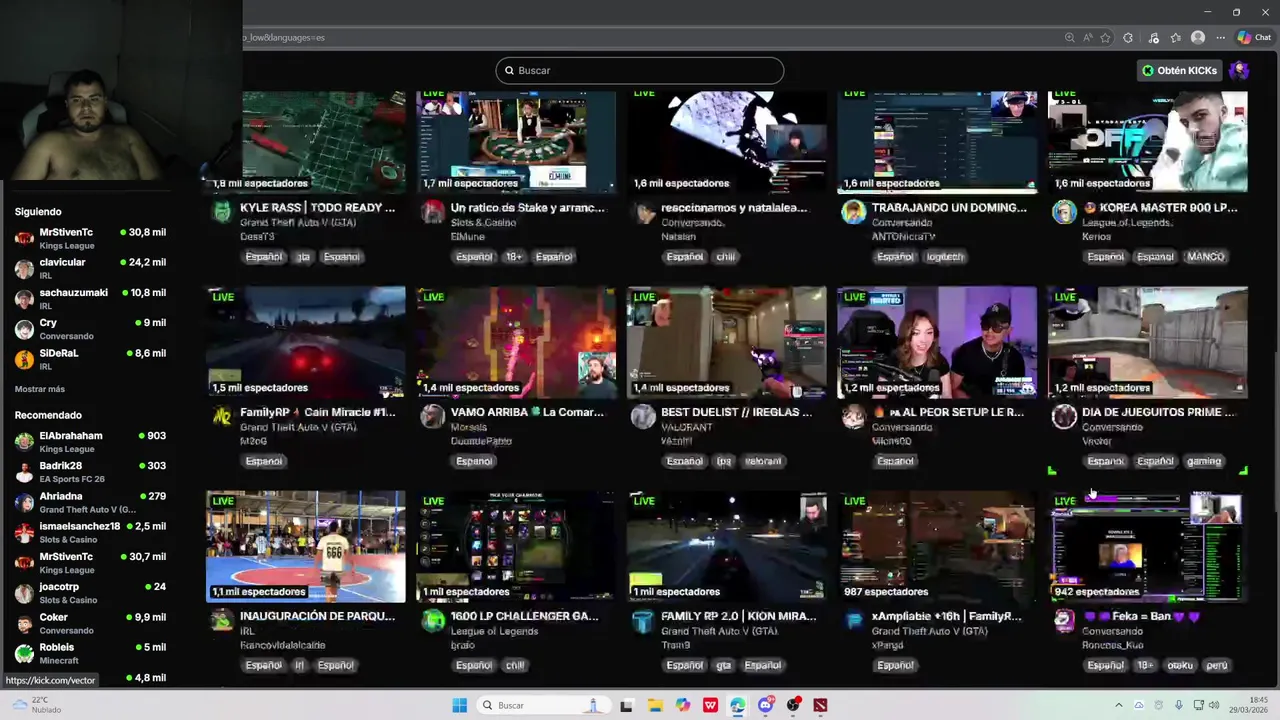Expand following list with Mostrar más

pos(40,389)
